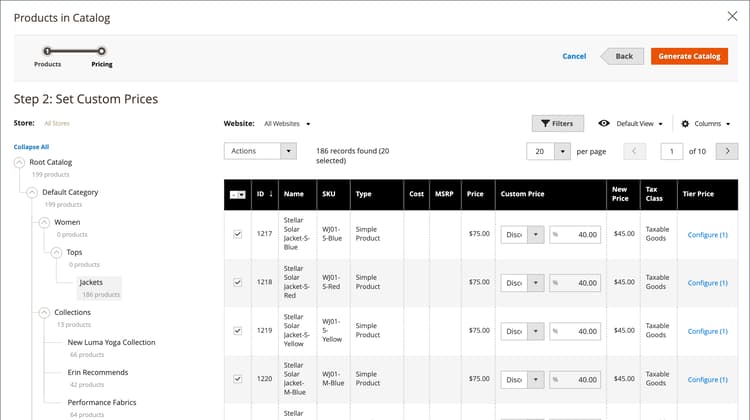Open the All Stores selector
This screenshot has width=750, height=420.
[x=57, y=123]
